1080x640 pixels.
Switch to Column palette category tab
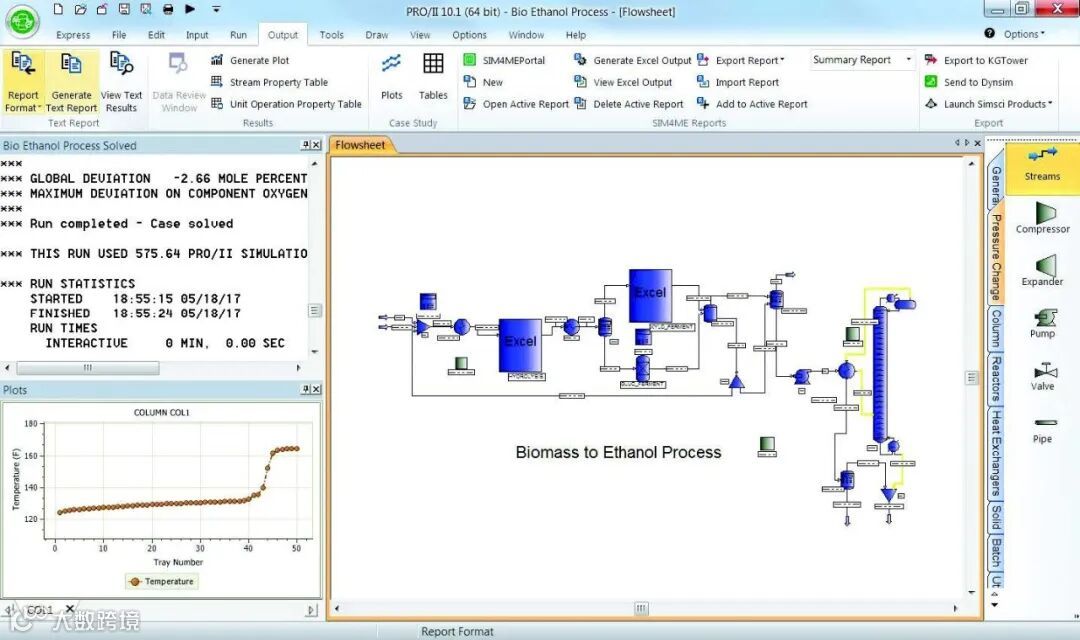996,328
